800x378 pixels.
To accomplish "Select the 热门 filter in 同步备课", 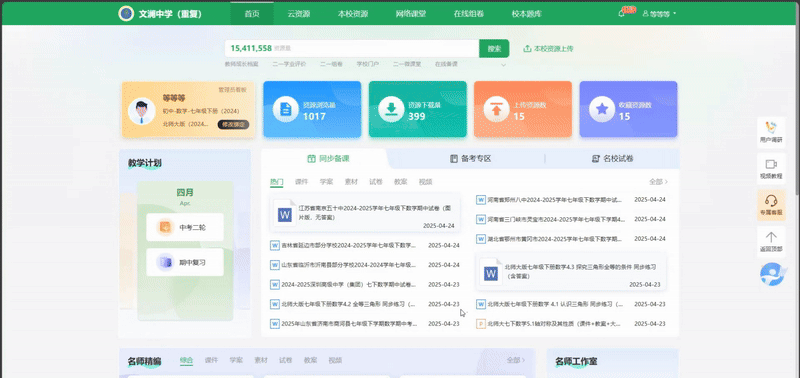I will [x=277, y=182].
